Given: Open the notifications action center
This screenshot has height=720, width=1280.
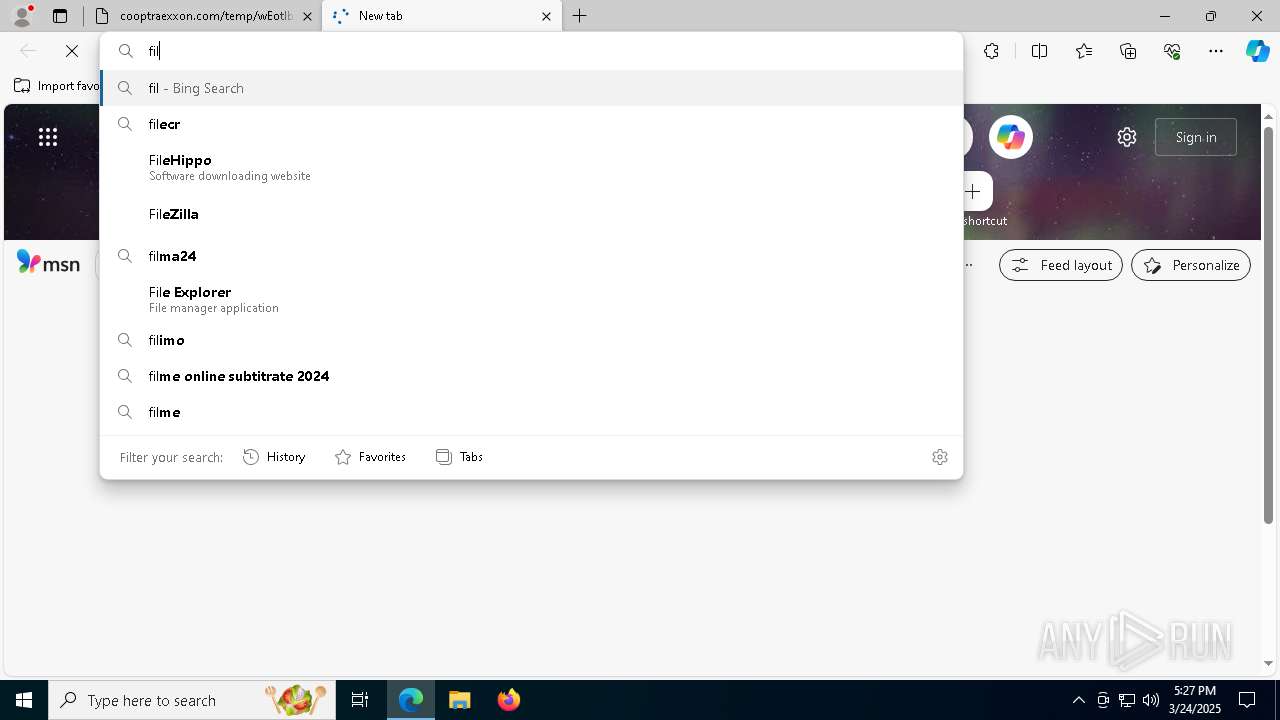Looking at the screenshot, I should [1247, 700].
